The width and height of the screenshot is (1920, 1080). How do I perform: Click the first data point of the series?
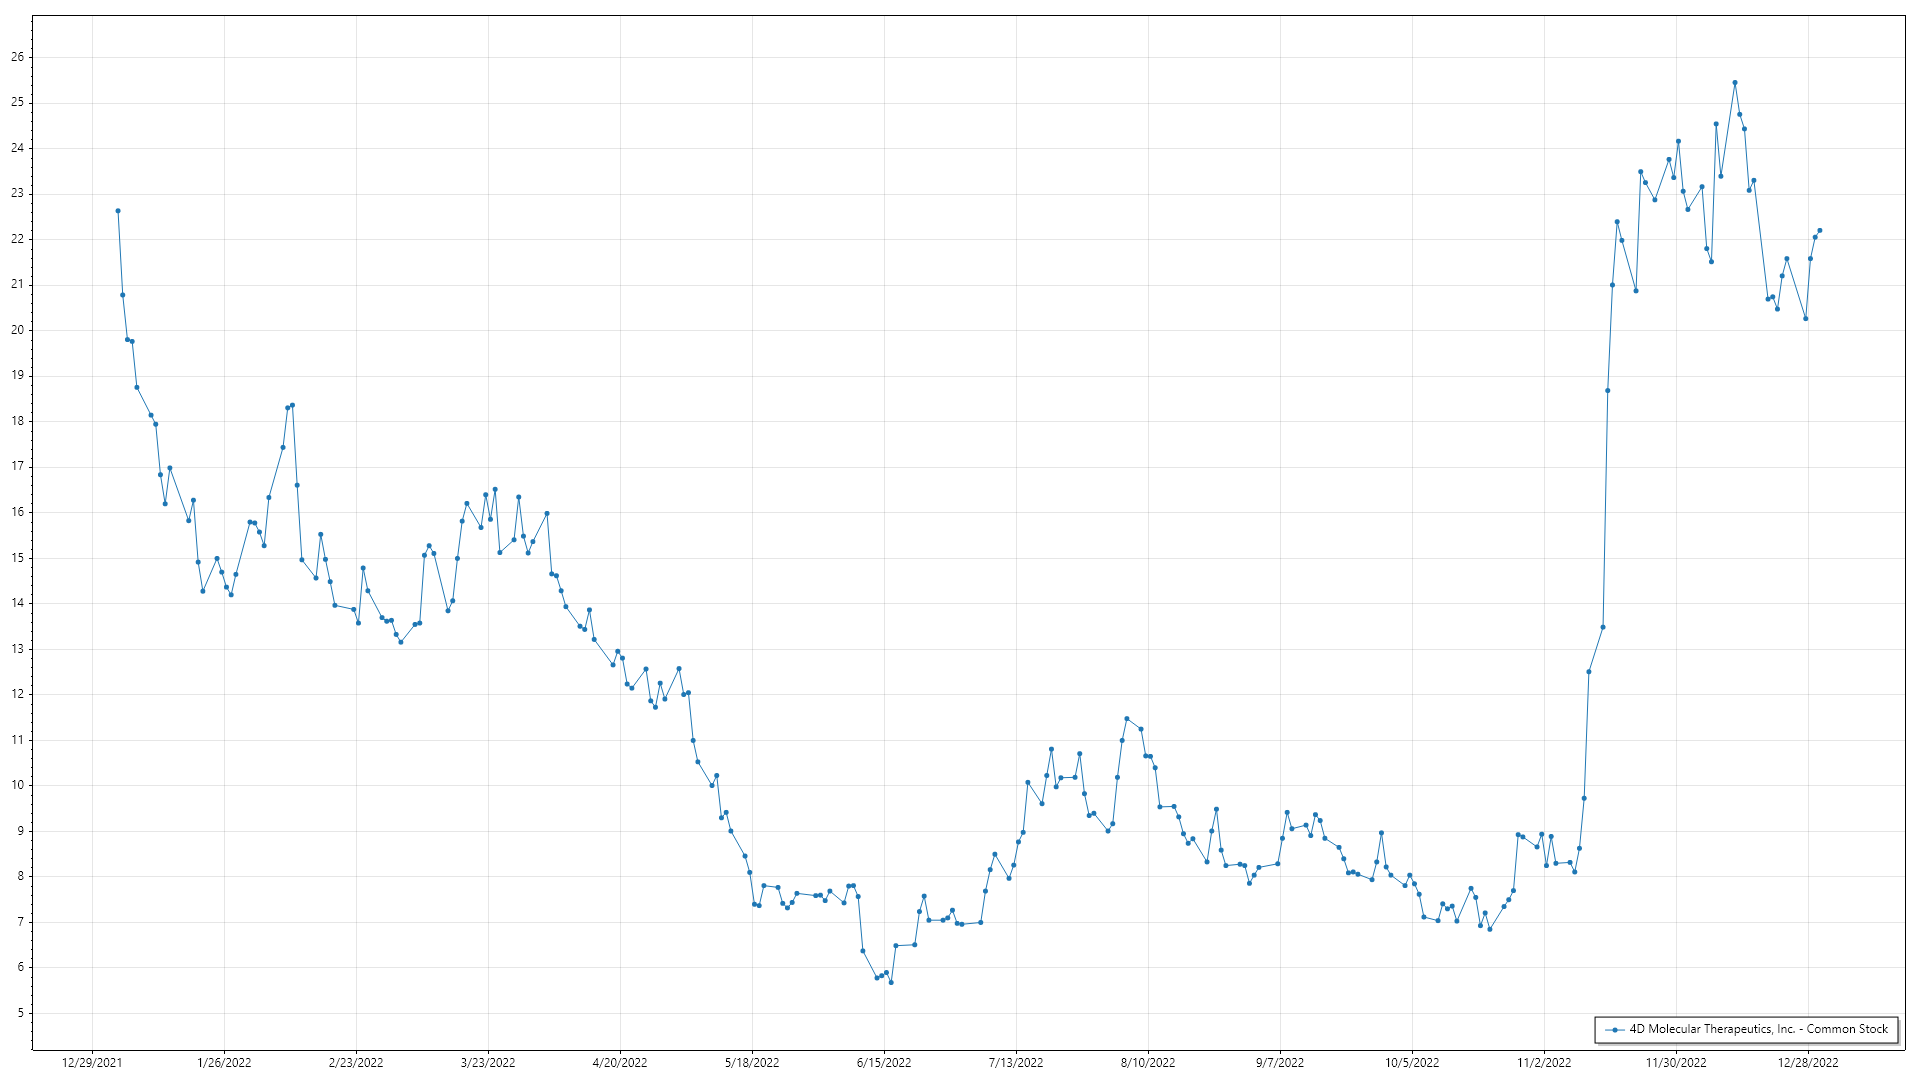click(118, 211)
